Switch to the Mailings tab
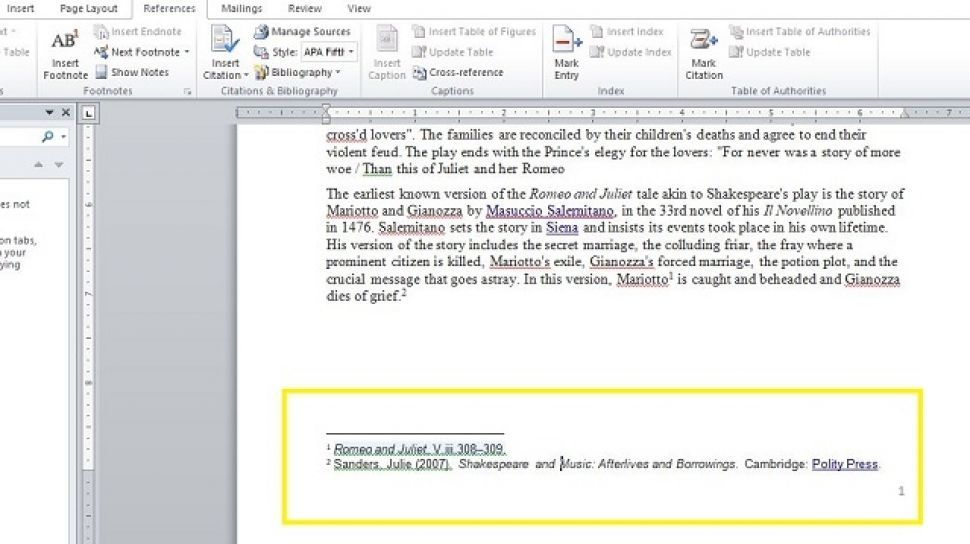The height and width of the screenshot is (544, 970). point(241,9)
